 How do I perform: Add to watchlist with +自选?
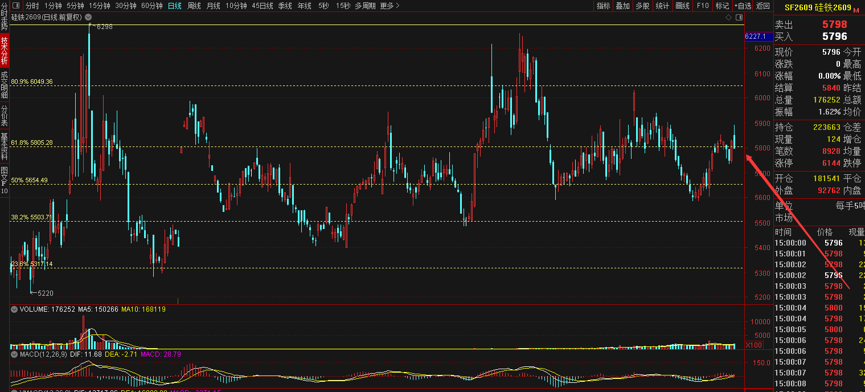743,6
